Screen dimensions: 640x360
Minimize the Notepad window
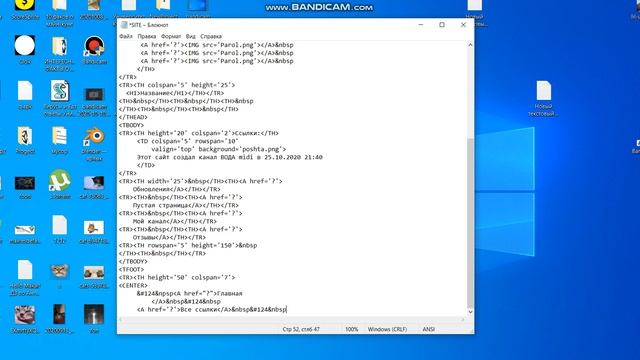point(420,25)
